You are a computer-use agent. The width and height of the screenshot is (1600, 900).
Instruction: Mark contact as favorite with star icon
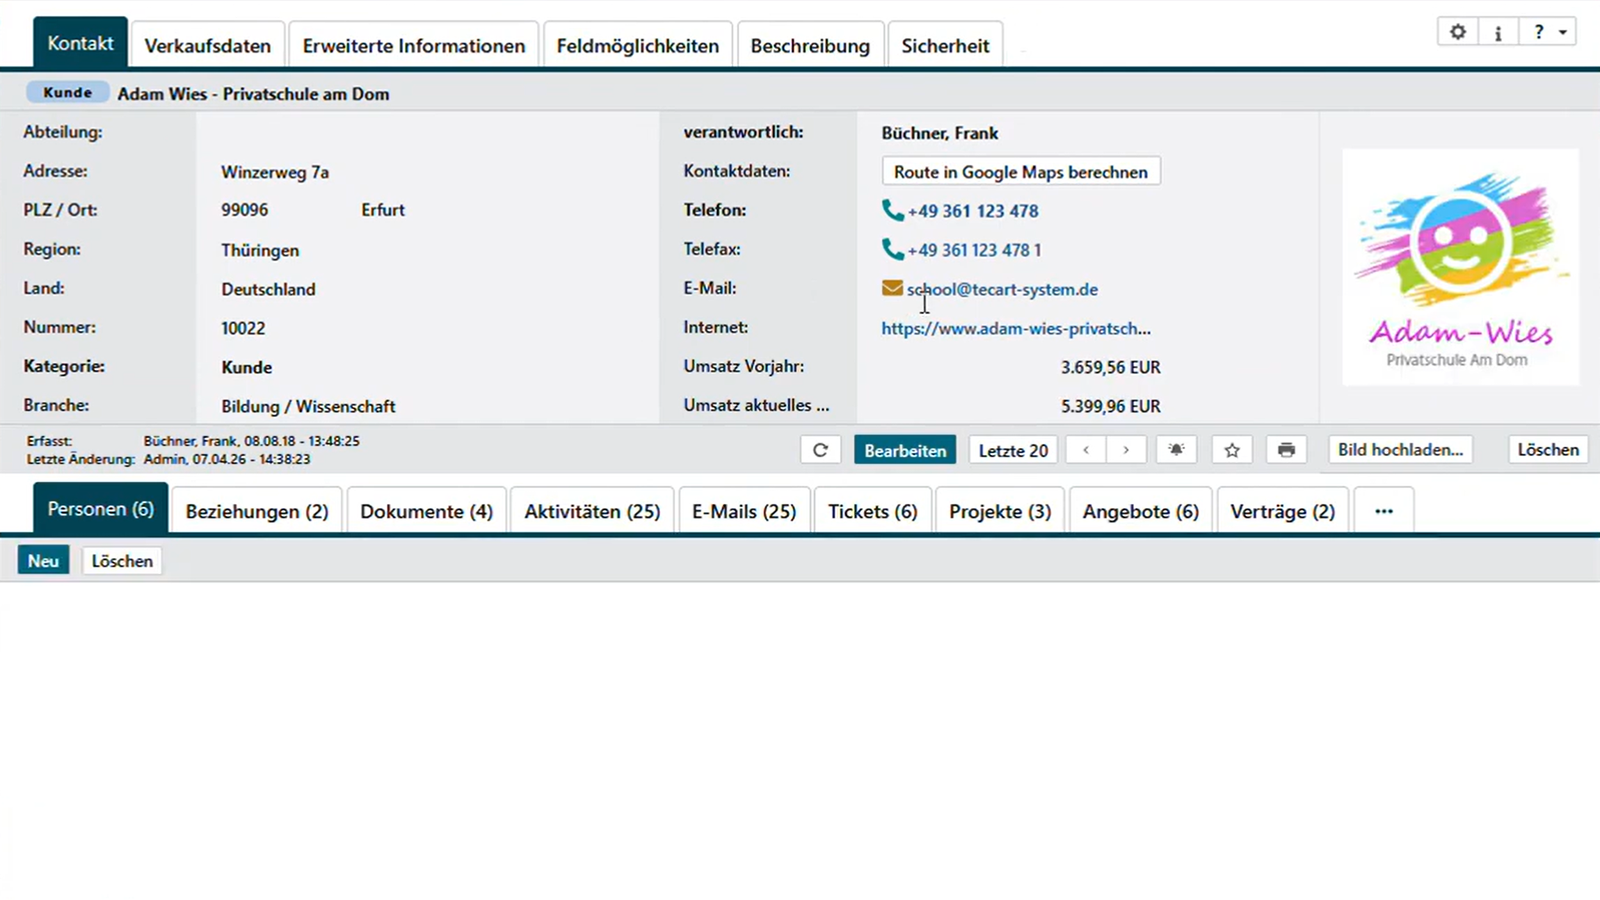click(x=1232, y=450)
